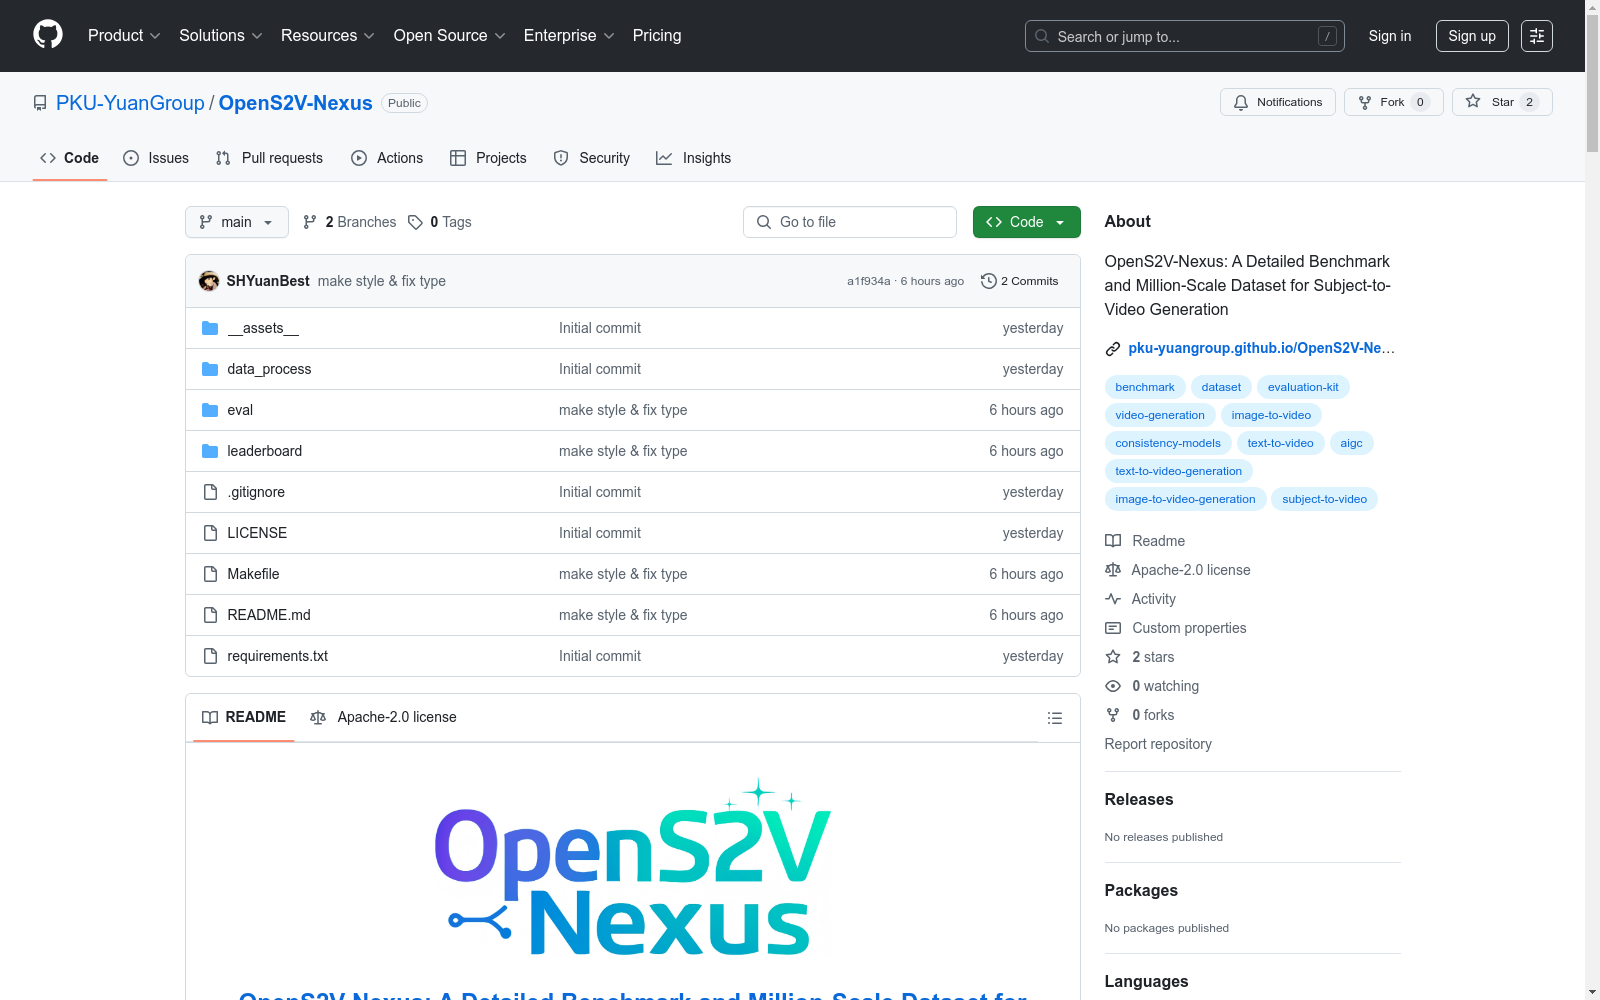Click the Pricing link in header
Image resolution: width=1600 pixels, height=1000 pixels.
[x=657, y=36]
